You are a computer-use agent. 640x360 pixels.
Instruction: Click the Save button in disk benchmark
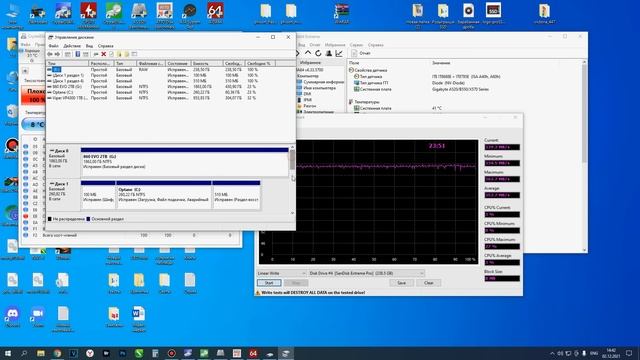point(402,283)
